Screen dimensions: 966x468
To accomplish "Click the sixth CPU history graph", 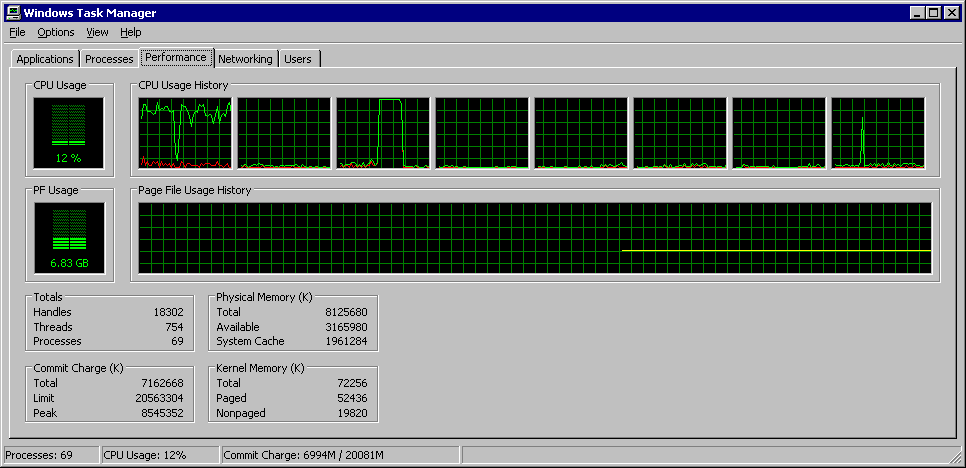I will coord(680,132).
